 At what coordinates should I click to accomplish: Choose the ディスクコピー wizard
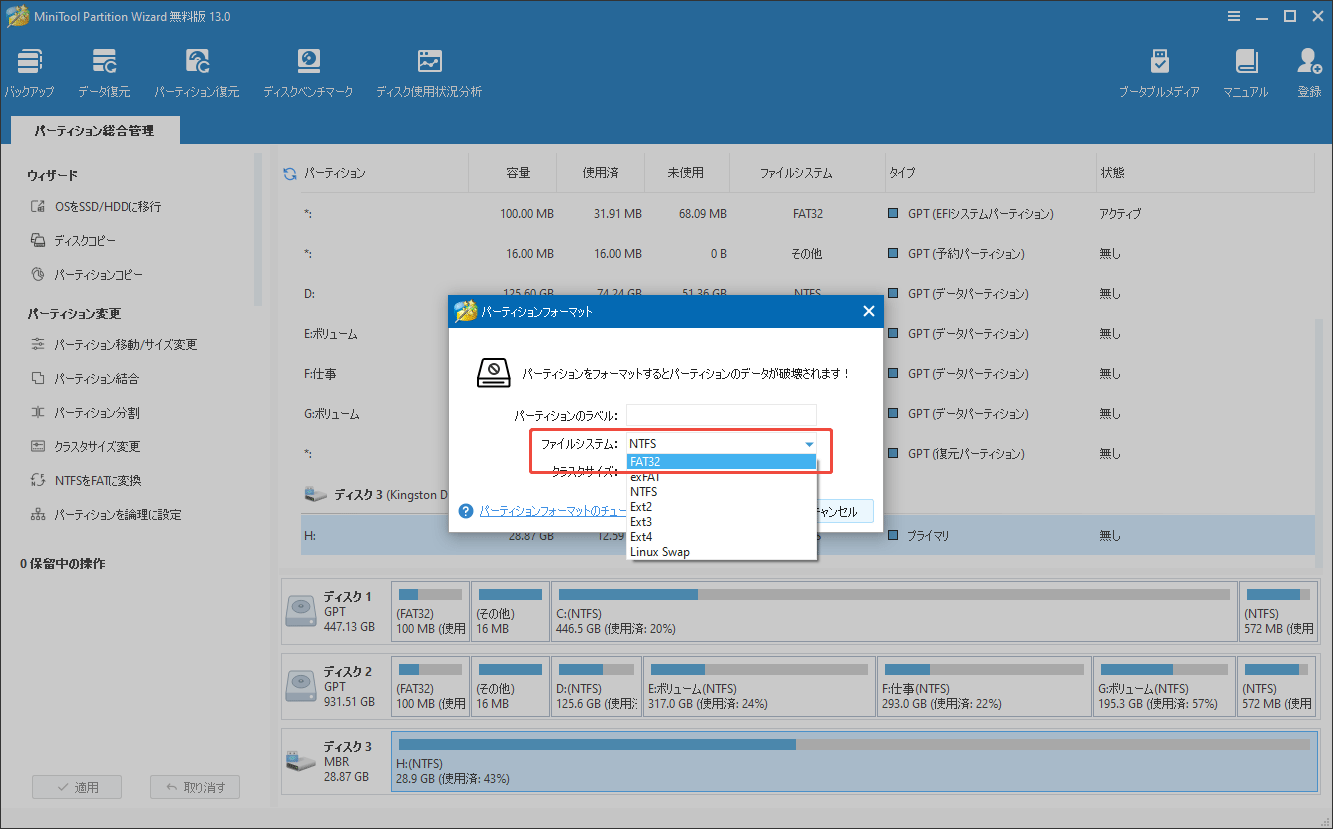point(73,241)
